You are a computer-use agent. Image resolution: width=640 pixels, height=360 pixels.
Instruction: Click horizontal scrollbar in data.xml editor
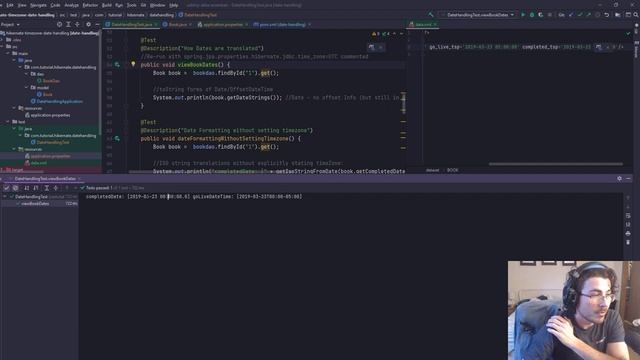[x=556, y=164]
